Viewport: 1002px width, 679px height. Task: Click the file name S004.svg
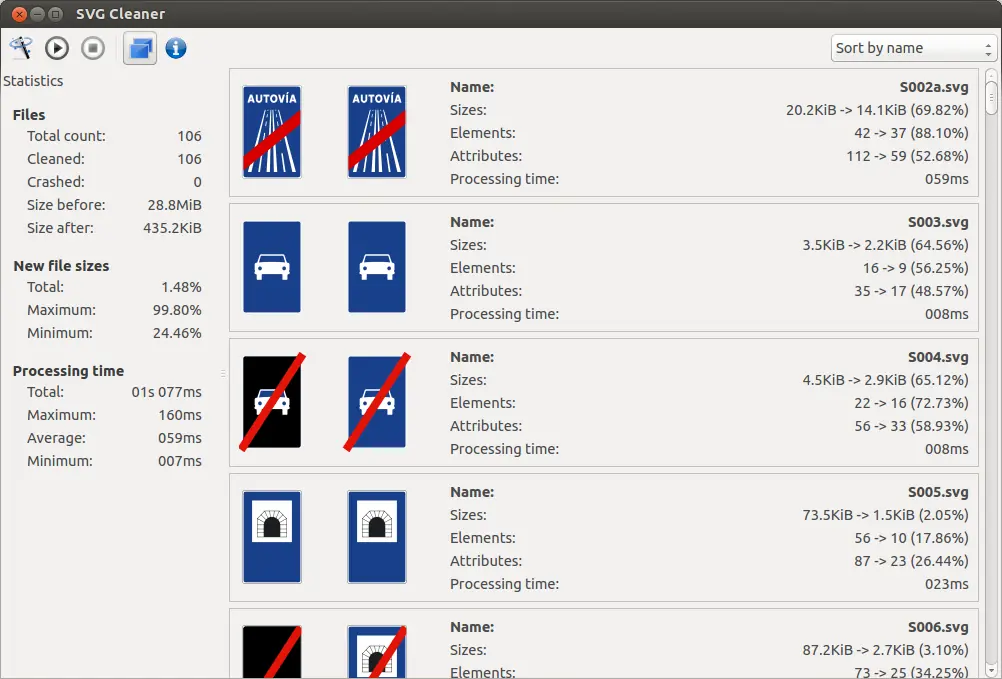[x=938, y=357]
